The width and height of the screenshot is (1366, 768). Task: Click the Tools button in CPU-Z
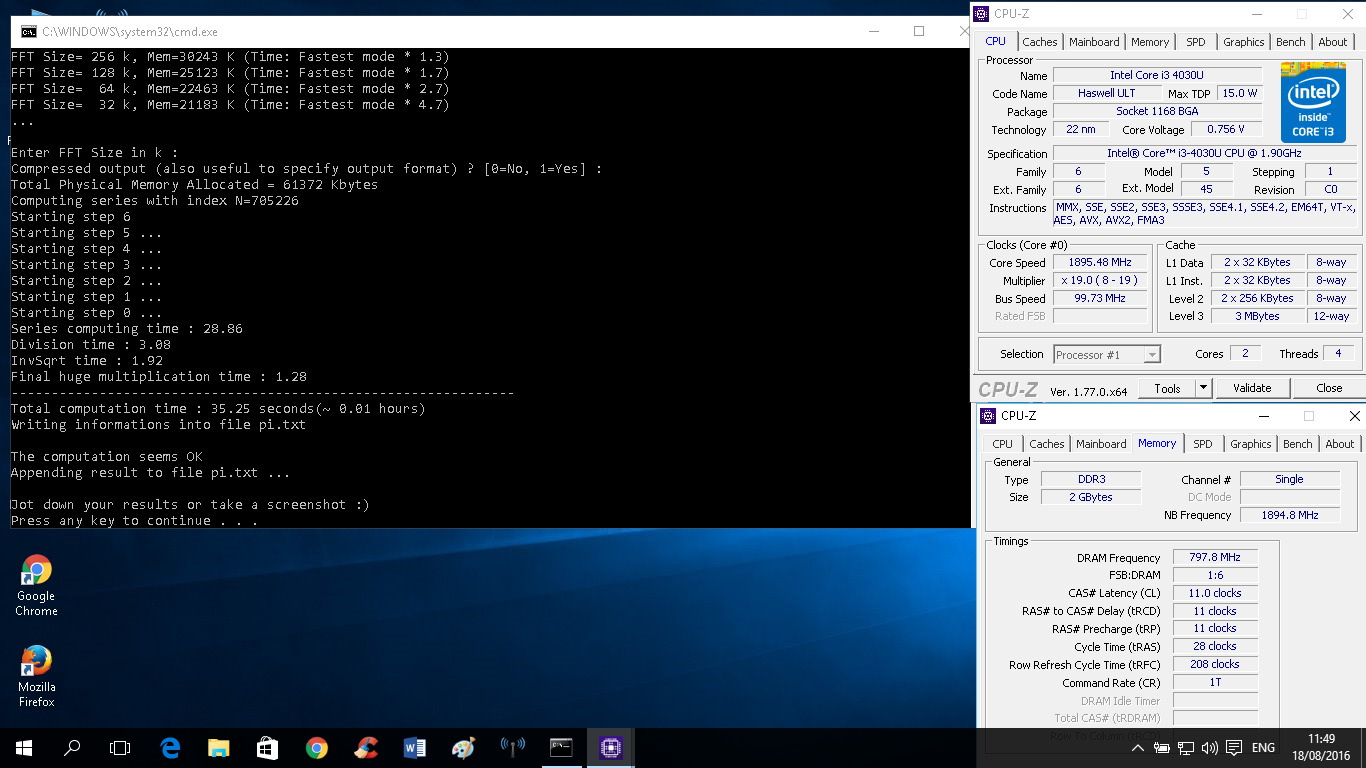[1167, 388]
